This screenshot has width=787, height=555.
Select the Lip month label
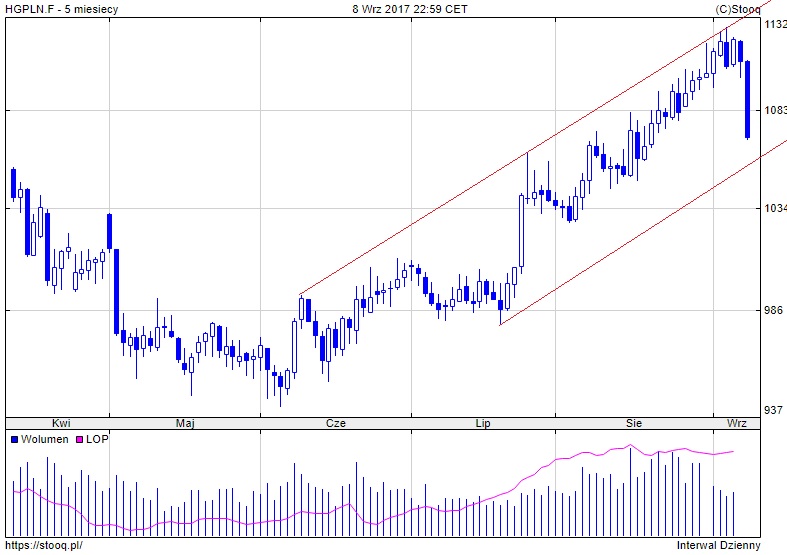(484, 423)
